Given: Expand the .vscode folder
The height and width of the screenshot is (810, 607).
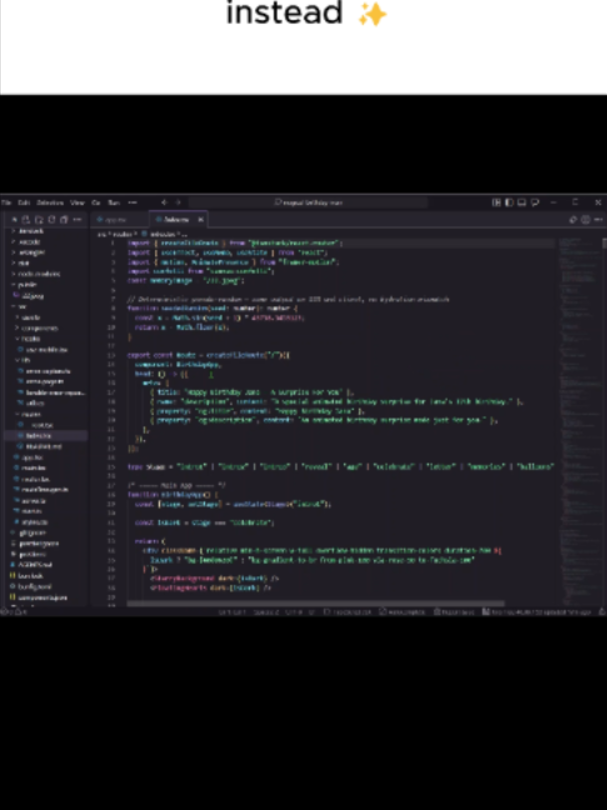Looking at the screenshot, I should point(44,242).
